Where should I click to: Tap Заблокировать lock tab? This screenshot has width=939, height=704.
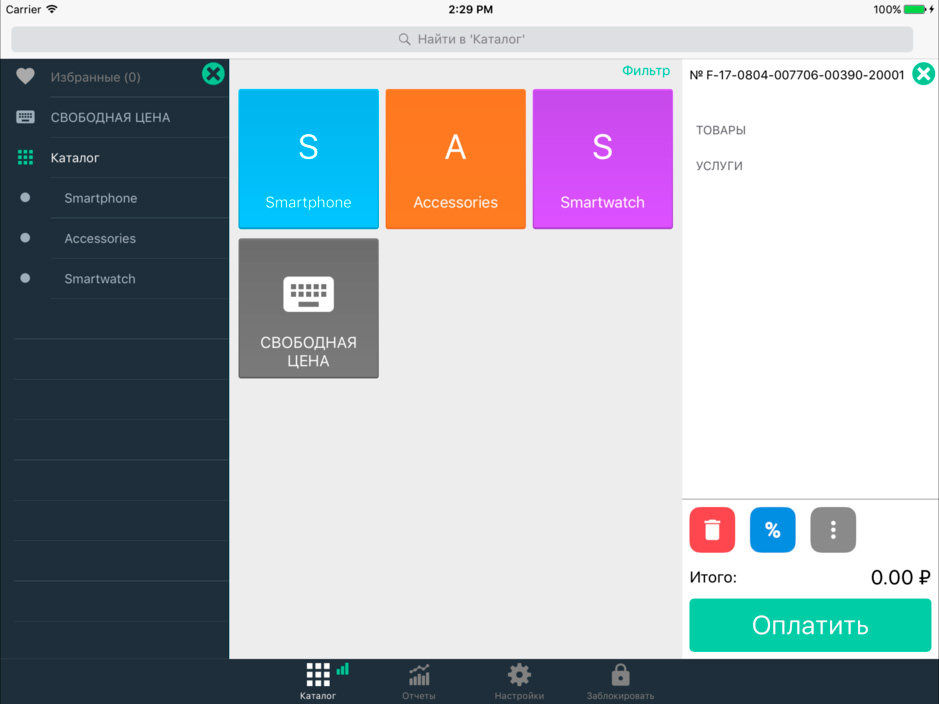pos(620,682)
